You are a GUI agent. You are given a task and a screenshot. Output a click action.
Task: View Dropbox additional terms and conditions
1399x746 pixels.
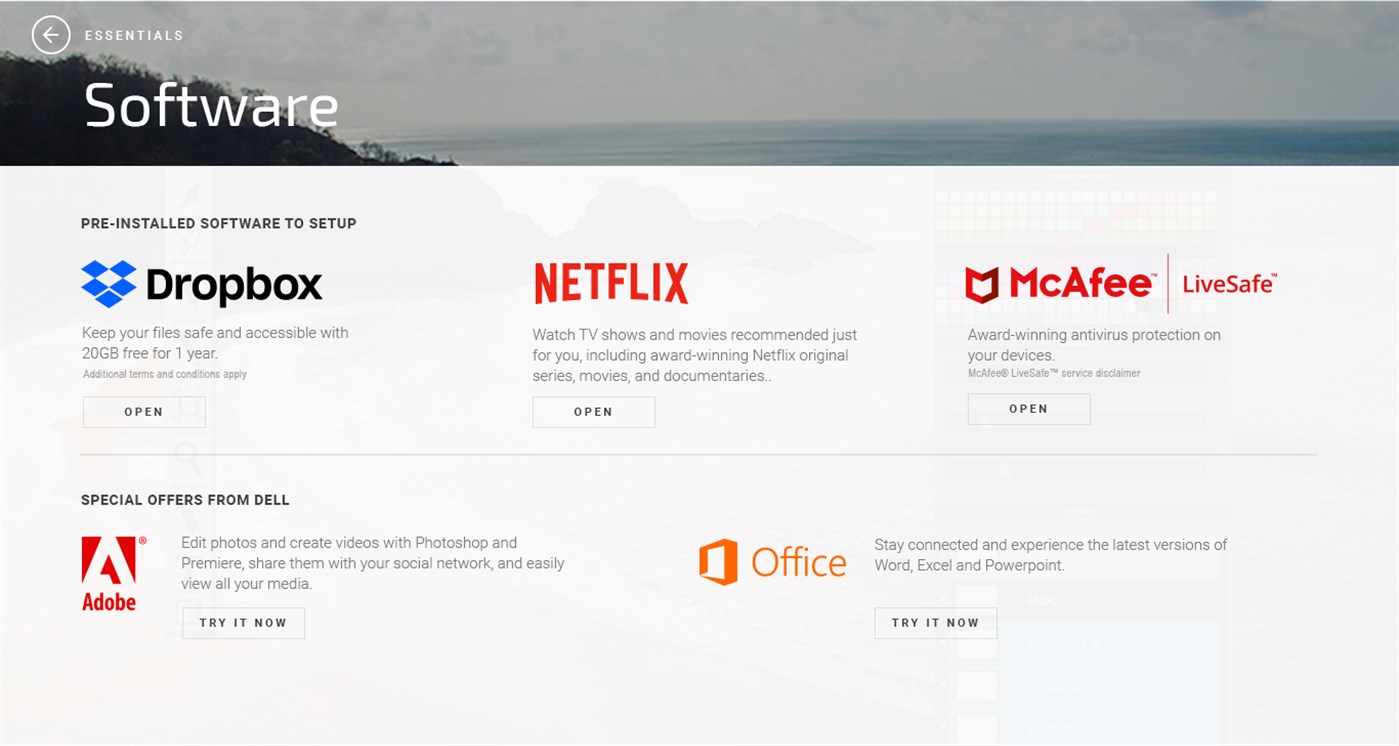click(164, 373)
